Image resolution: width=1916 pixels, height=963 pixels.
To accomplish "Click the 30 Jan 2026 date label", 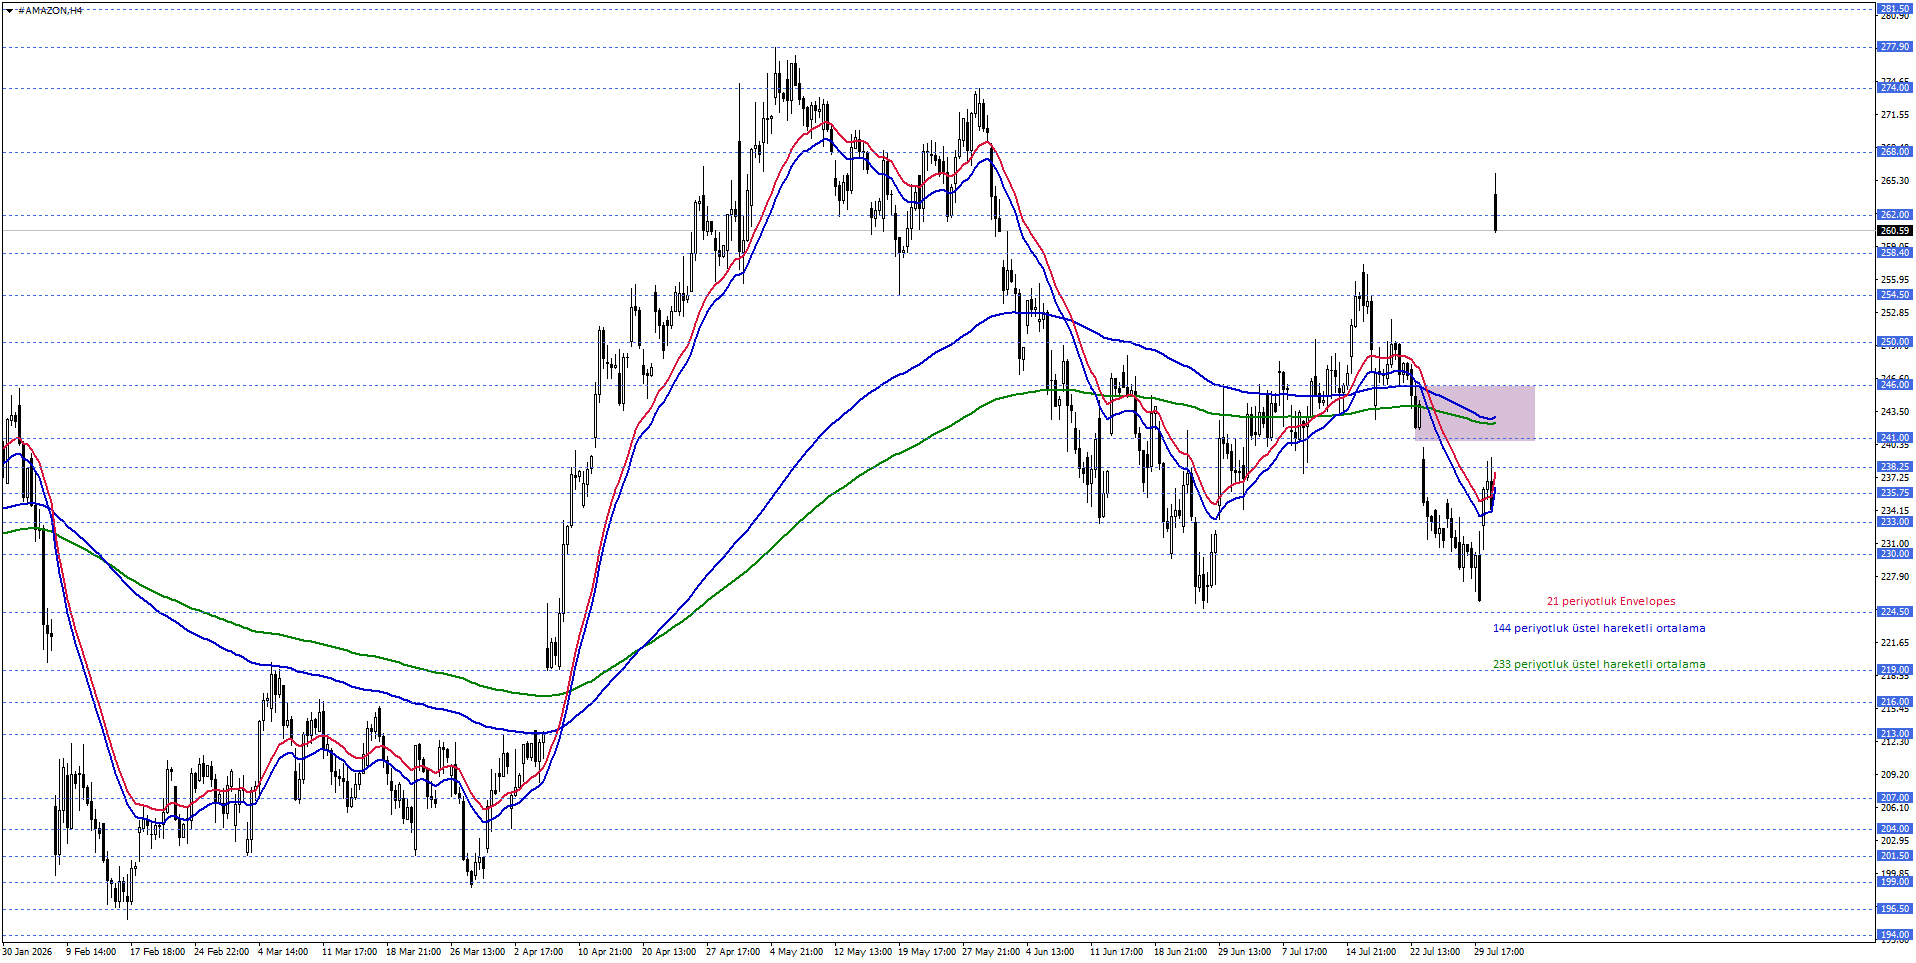I will [27, 952].
